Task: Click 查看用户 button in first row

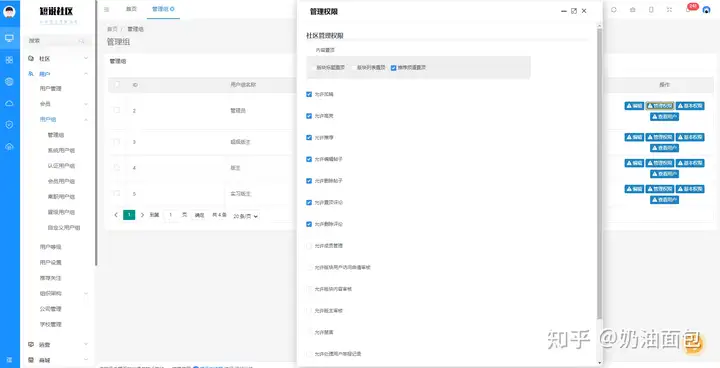Action: tap(664, 117)
